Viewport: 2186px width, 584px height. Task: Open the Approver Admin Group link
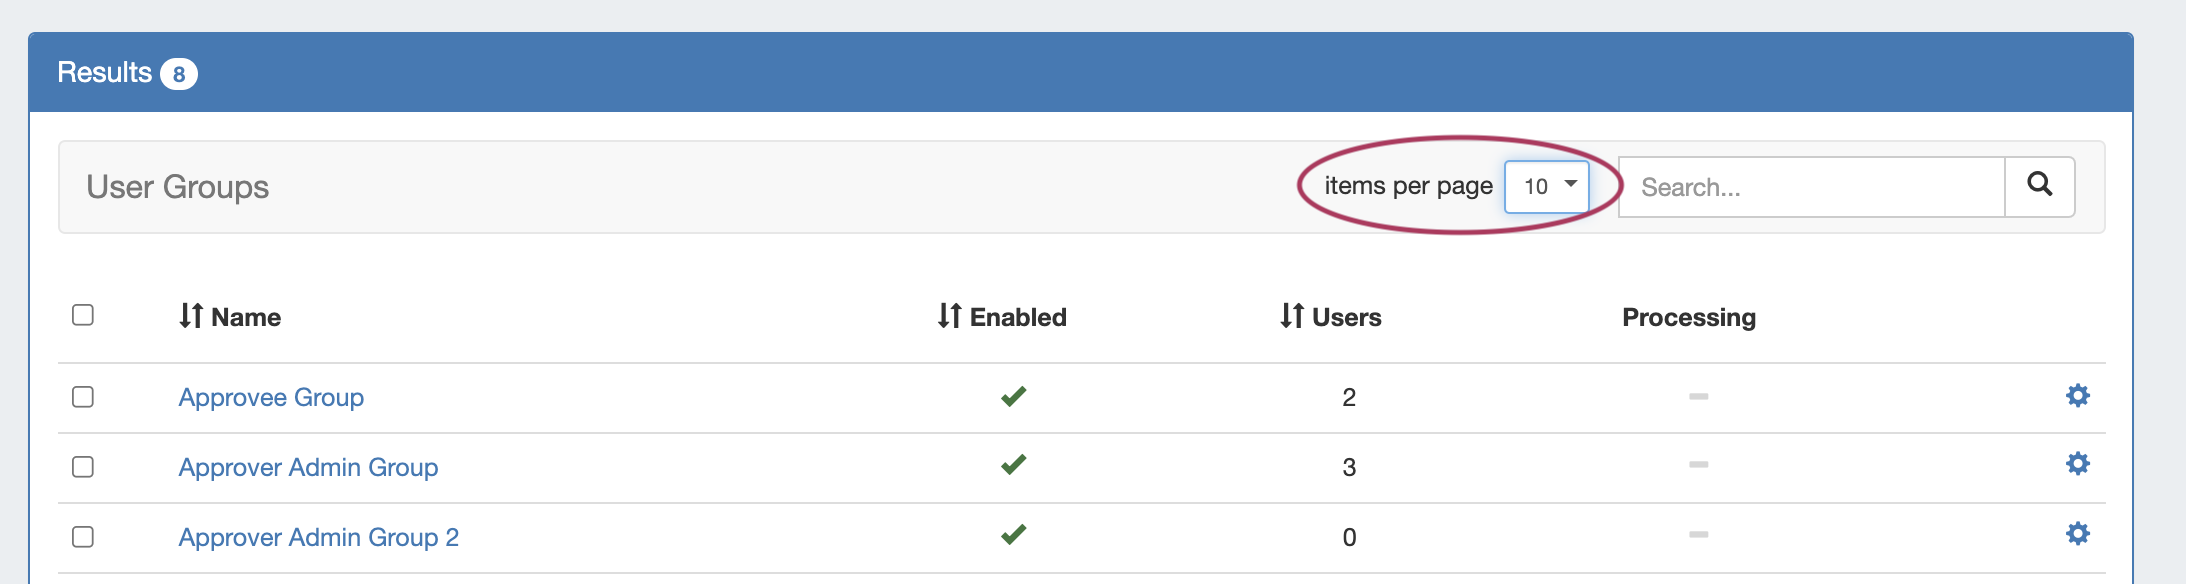click(308, 467)
